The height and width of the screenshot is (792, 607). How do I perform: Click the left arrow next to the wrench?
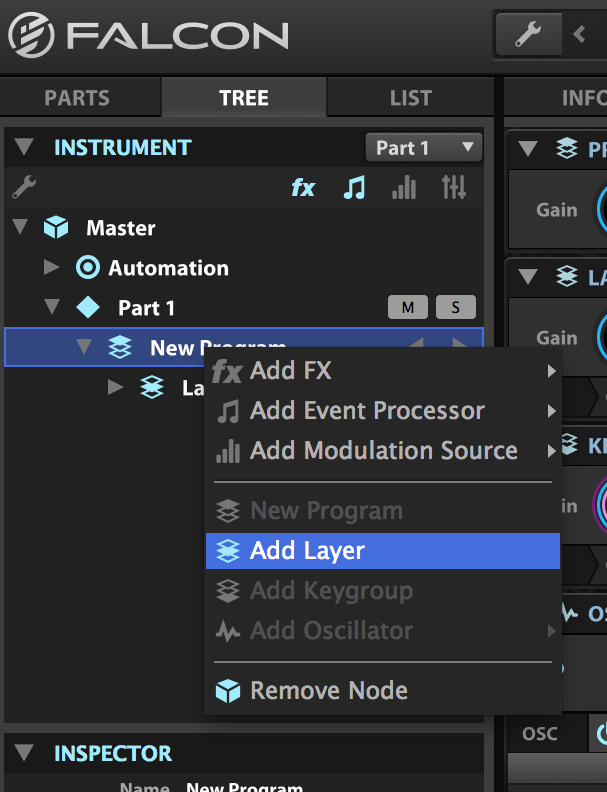click(x=580, y=34)
